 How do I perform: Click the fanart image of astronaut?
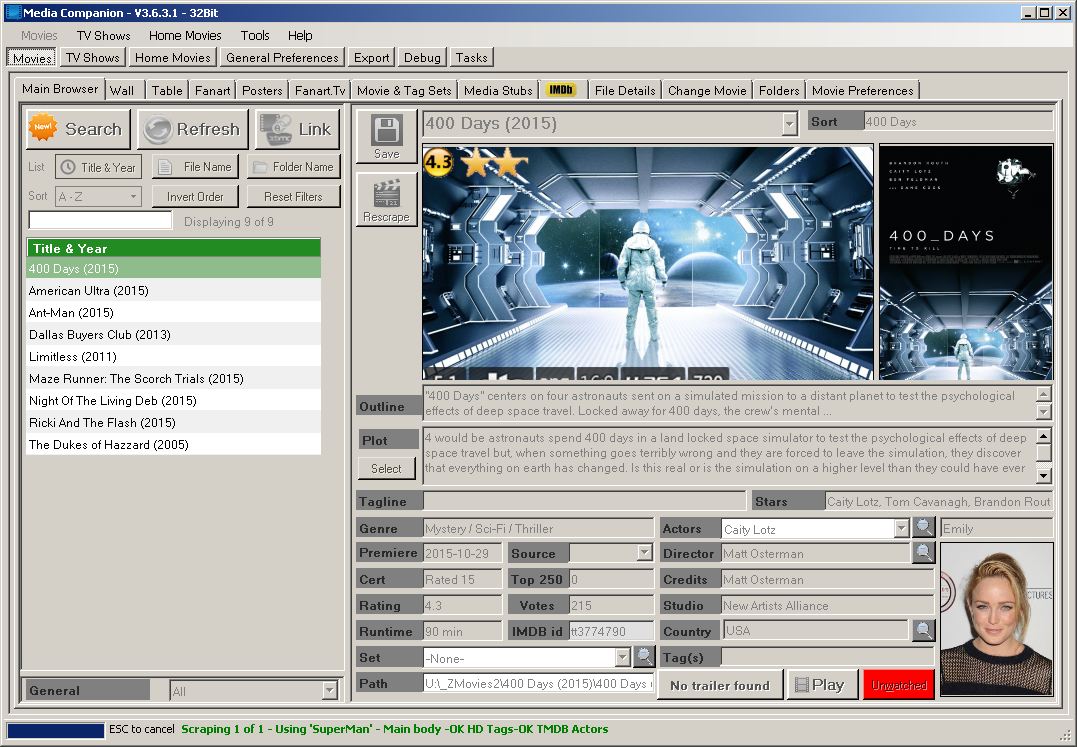click(x=648, y=262)
